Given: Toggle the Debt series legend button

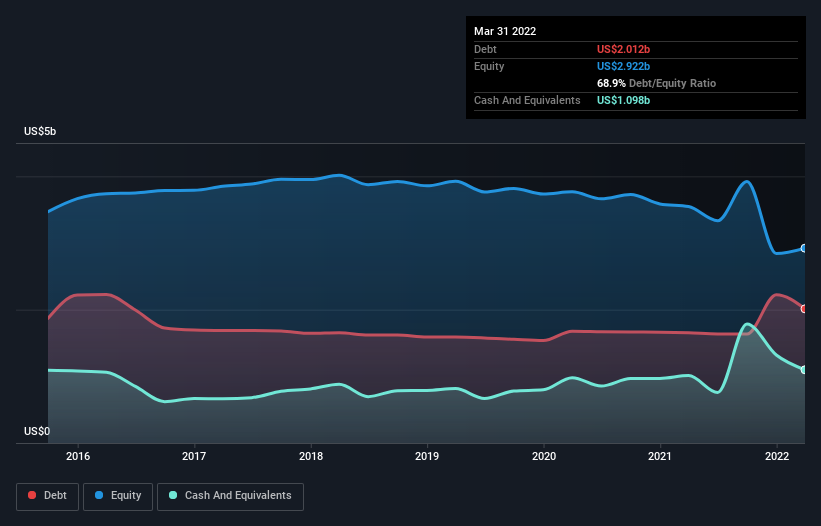Looking at the screenshot, I should 47,496.
